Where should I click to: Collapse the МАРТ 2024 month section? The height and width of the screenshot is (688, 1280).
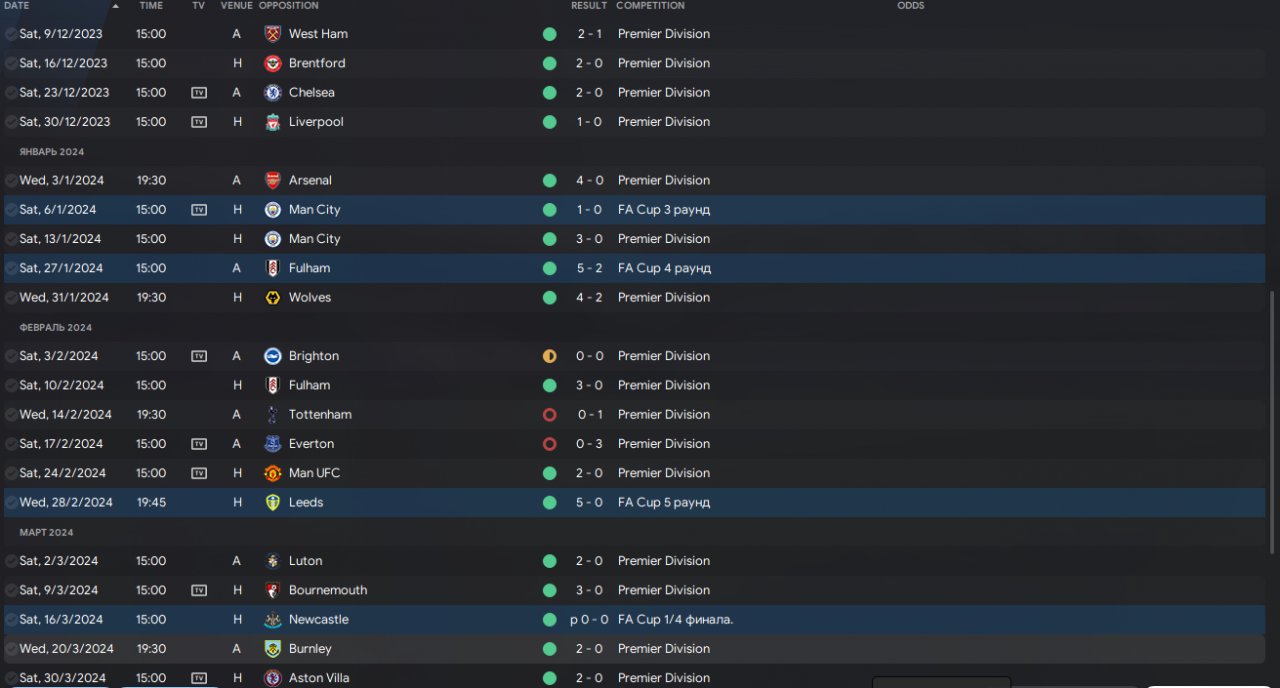(47, 533)
